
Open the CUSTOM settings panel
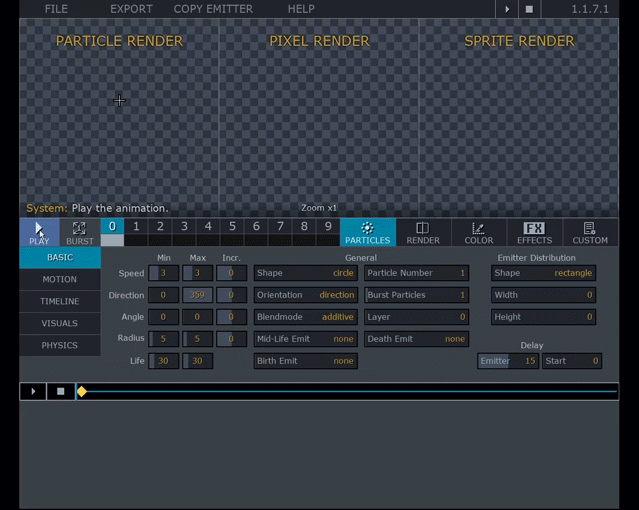tap(589, 232)
